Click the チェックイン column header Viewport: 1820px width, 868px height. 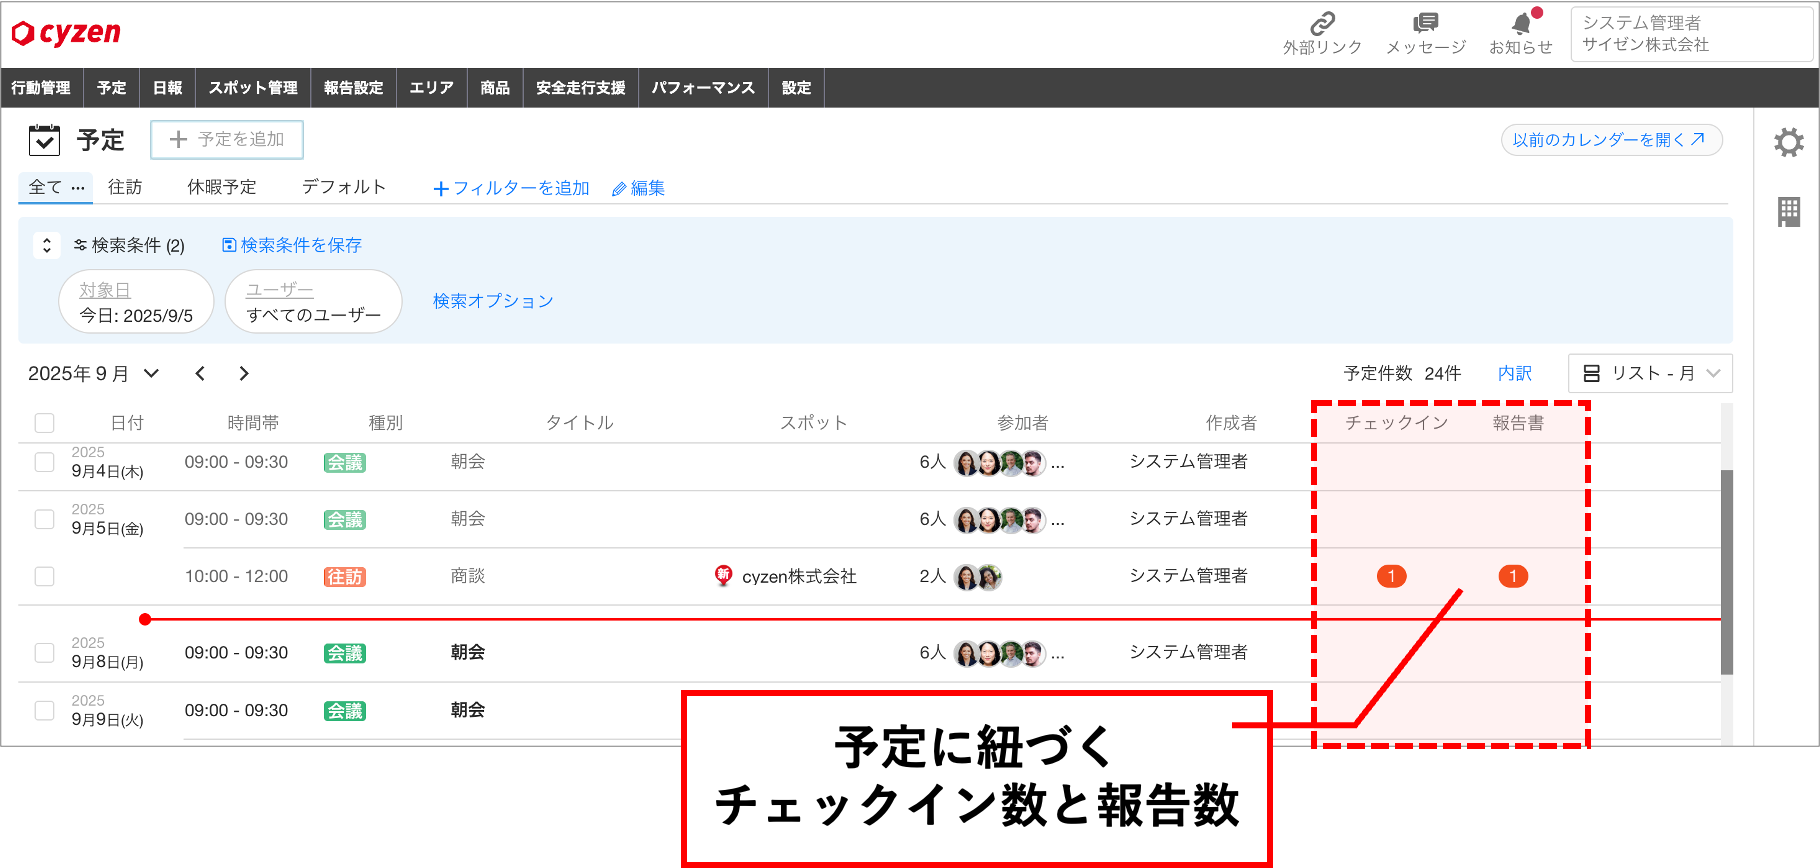[1396, 423]
